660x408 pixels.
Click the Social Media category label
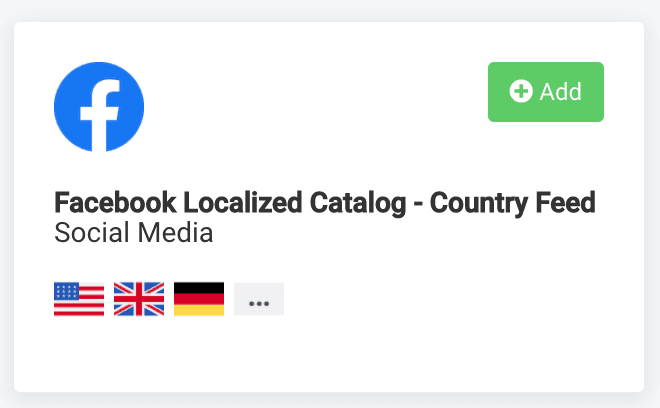[134, 233]
